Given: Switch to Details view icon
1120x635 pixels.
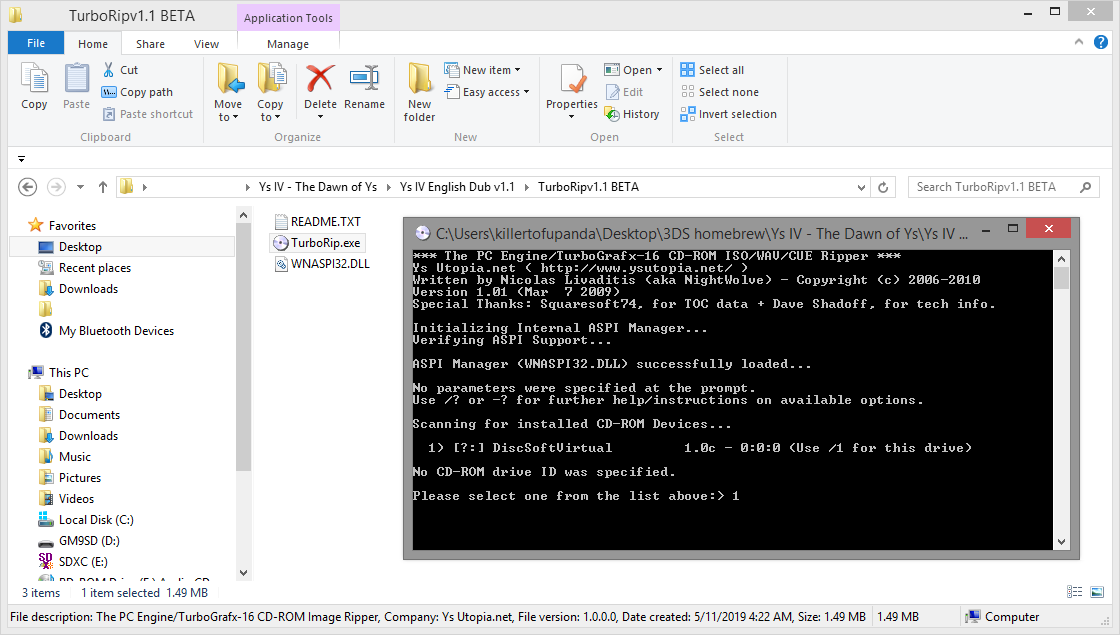Looking at the screenshot, I should [1074, 591].
